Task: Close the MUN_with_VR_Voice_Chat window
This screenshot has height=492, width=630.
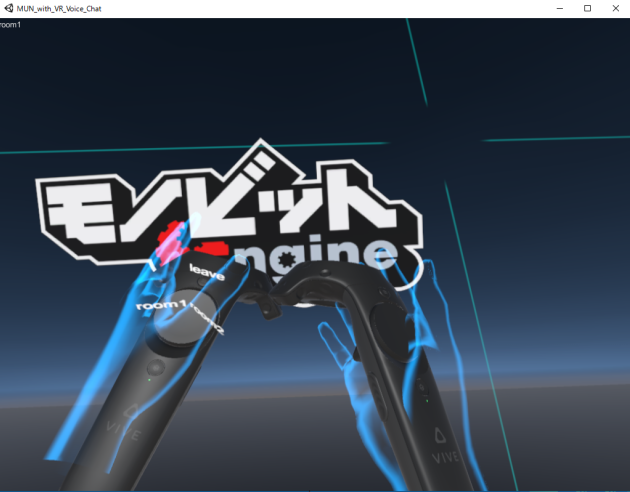Action: 616,8
